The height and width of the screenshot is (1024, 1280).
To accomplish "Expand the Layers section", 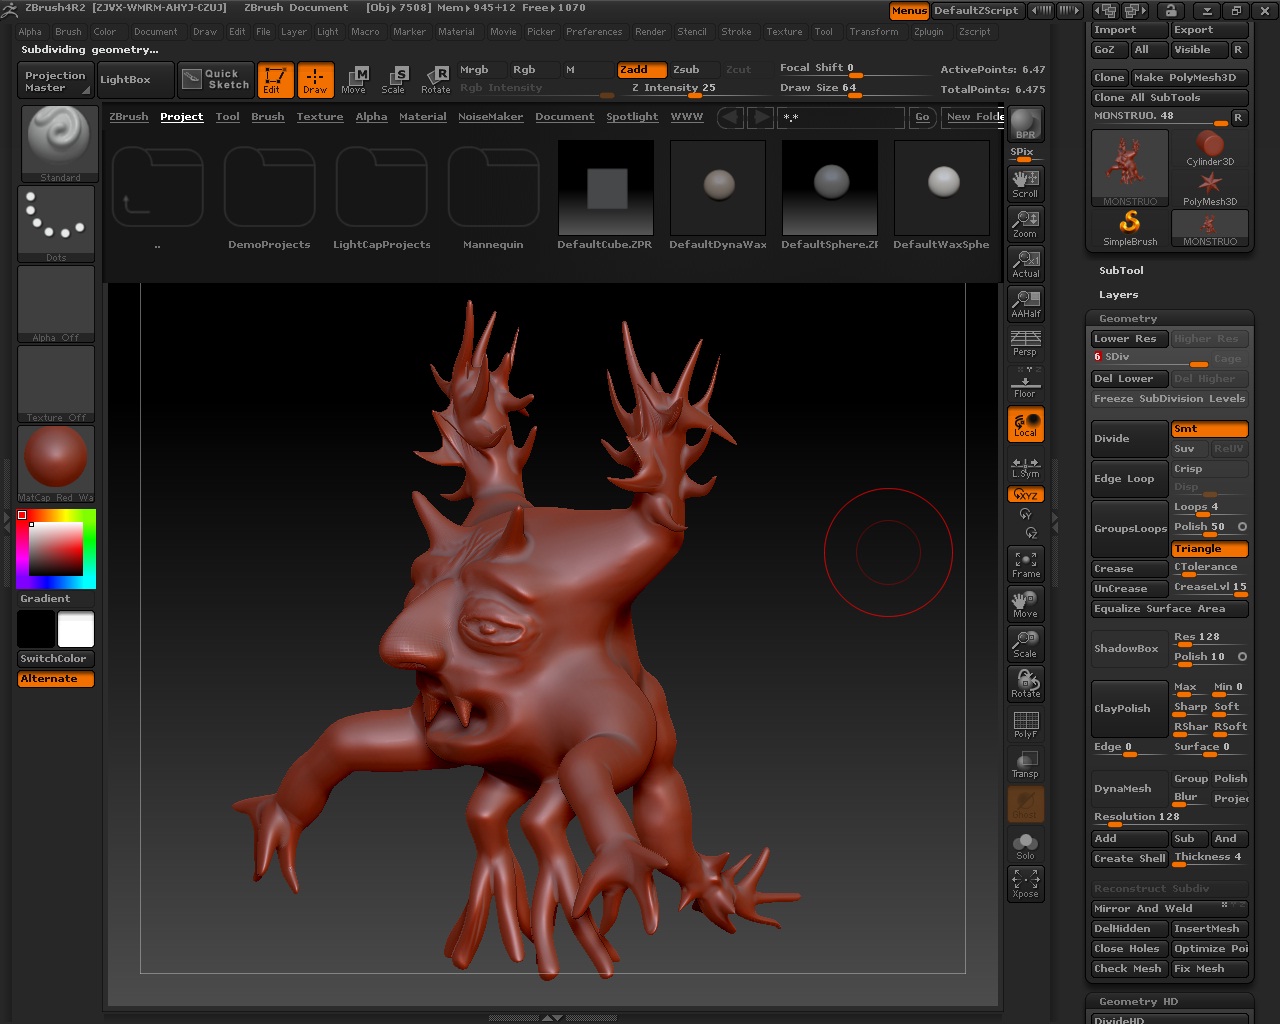I will click(x=1118, y=295).
